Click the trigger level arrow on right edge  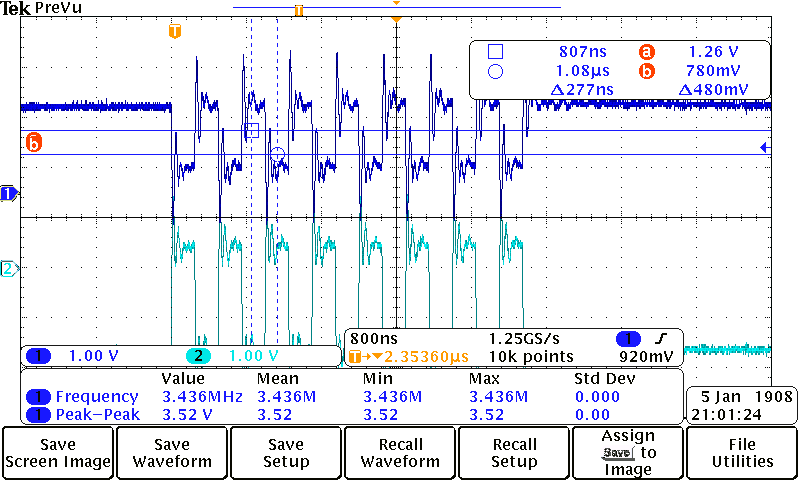(x=765, y=148)
